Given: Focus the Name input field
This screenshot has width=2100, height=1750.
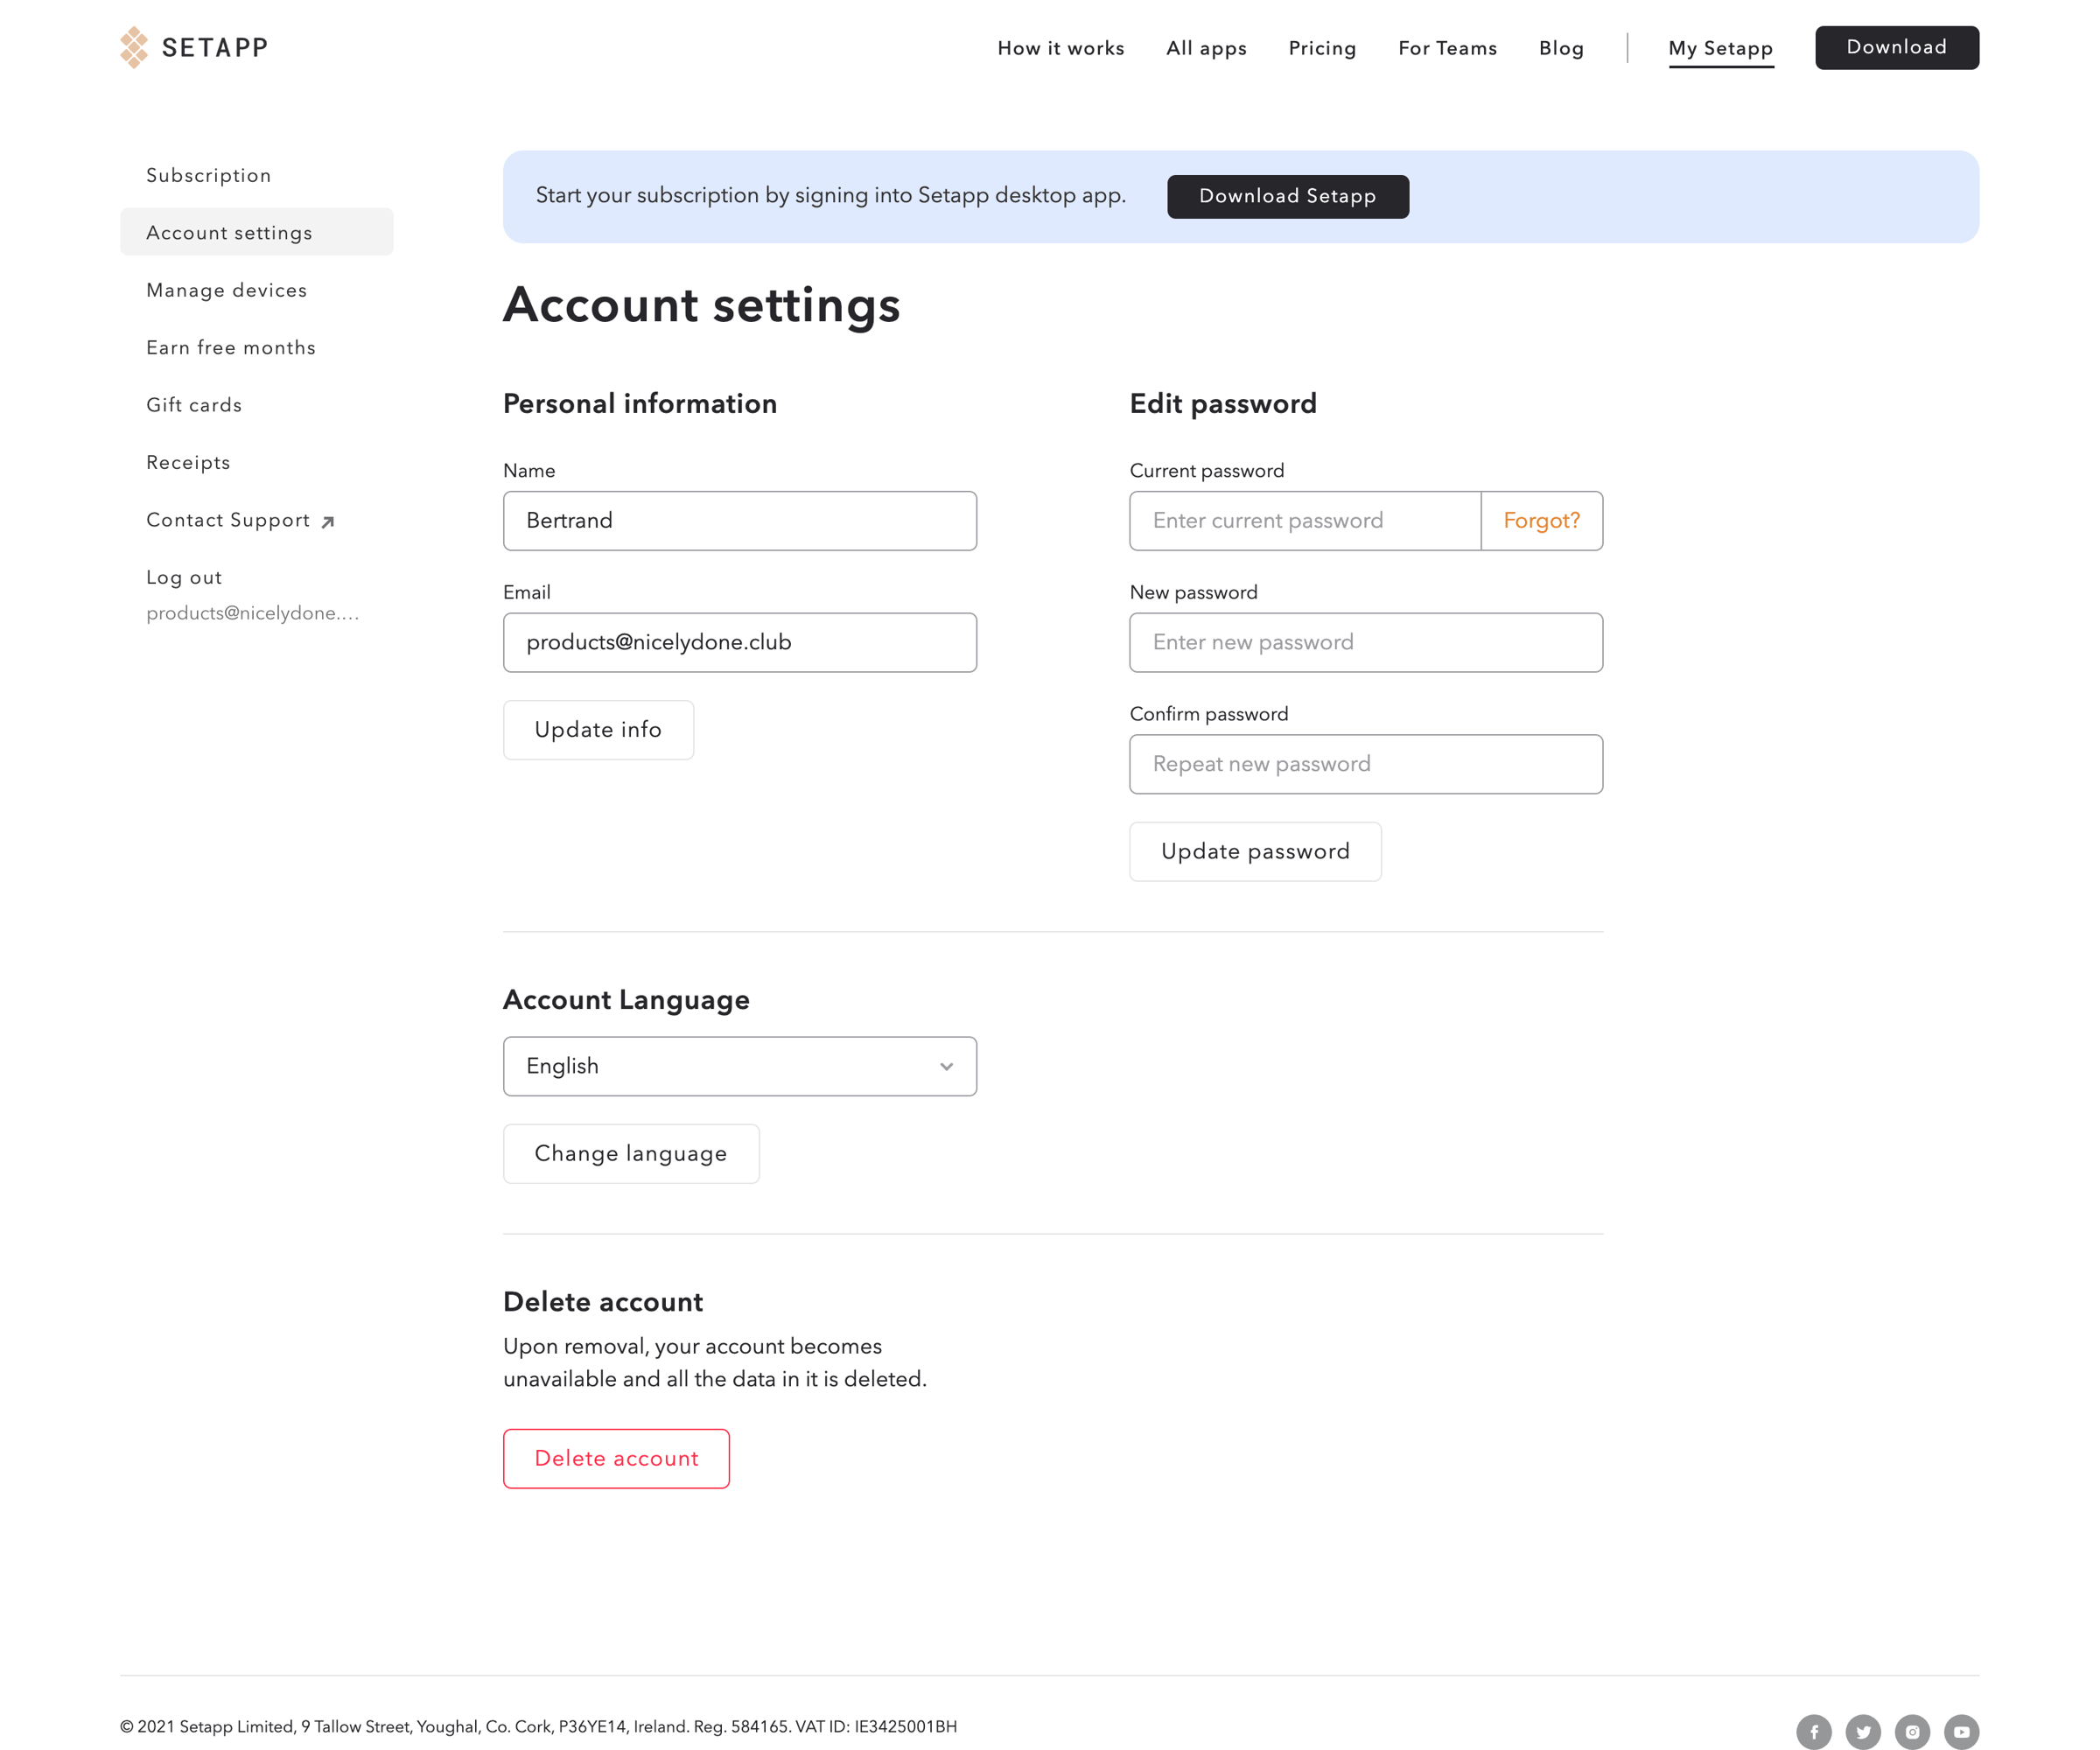Looking at the screenshot, I should [740, 520].
